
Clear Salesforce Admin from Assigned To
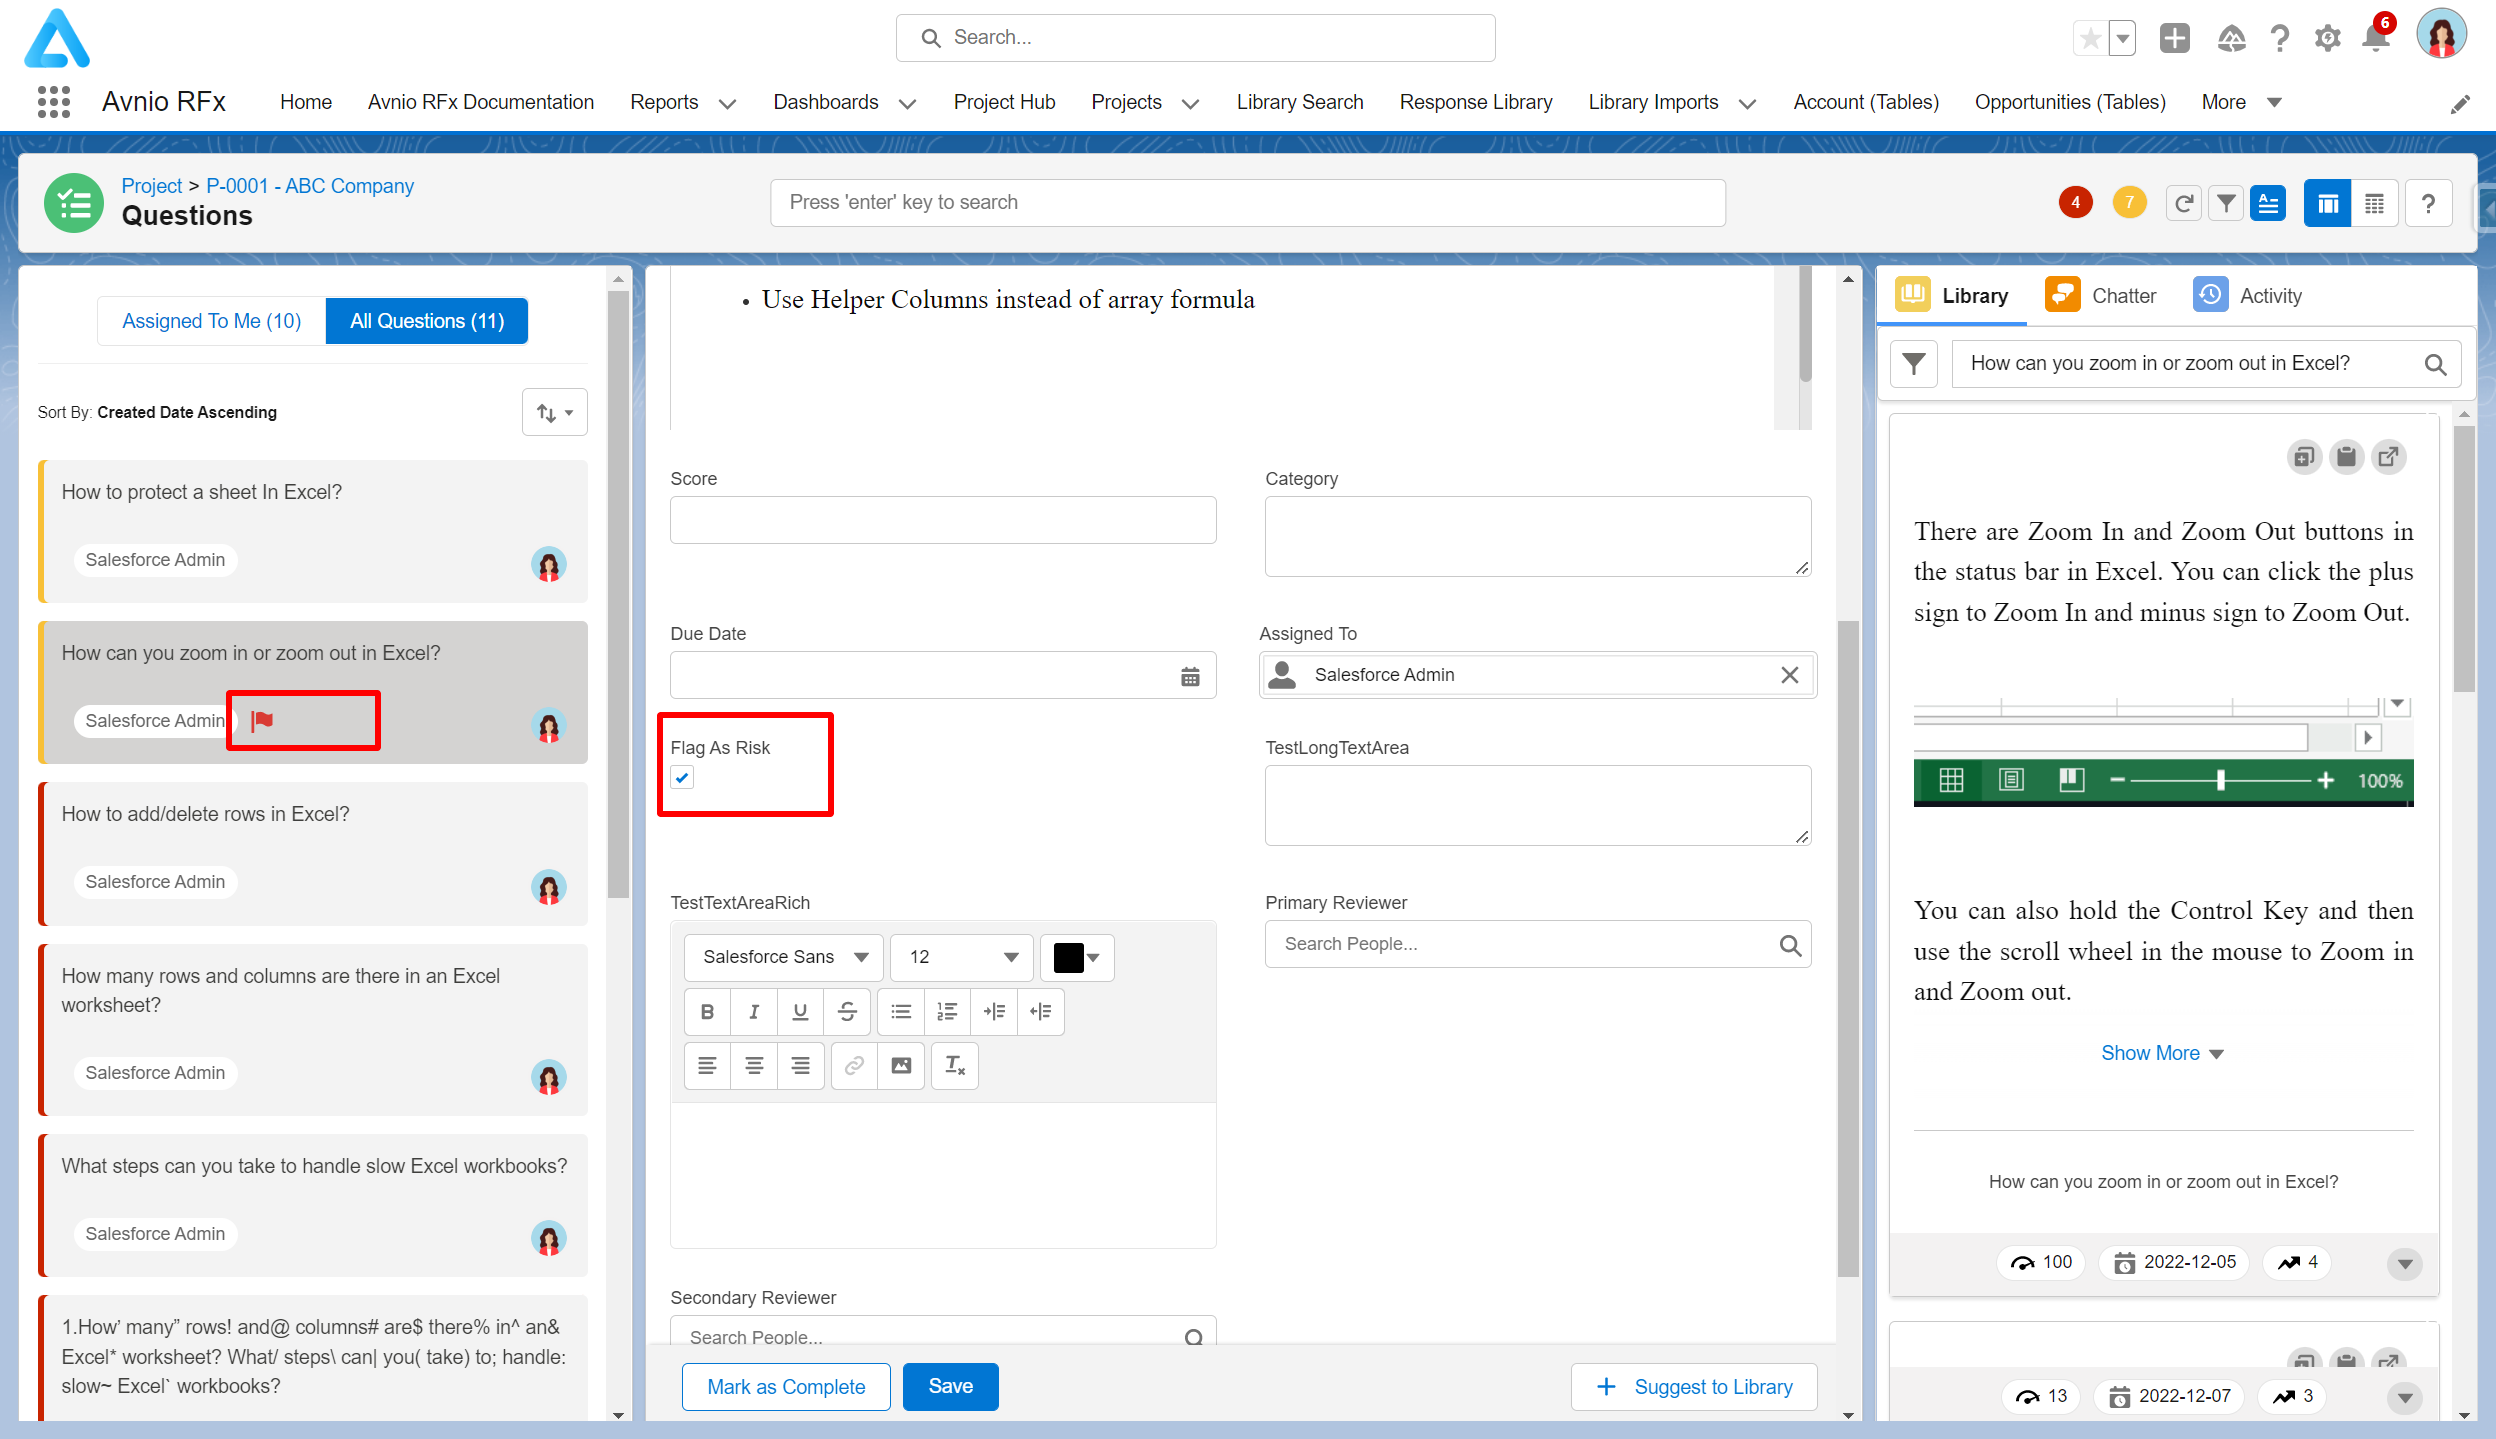click(1789, 675)
